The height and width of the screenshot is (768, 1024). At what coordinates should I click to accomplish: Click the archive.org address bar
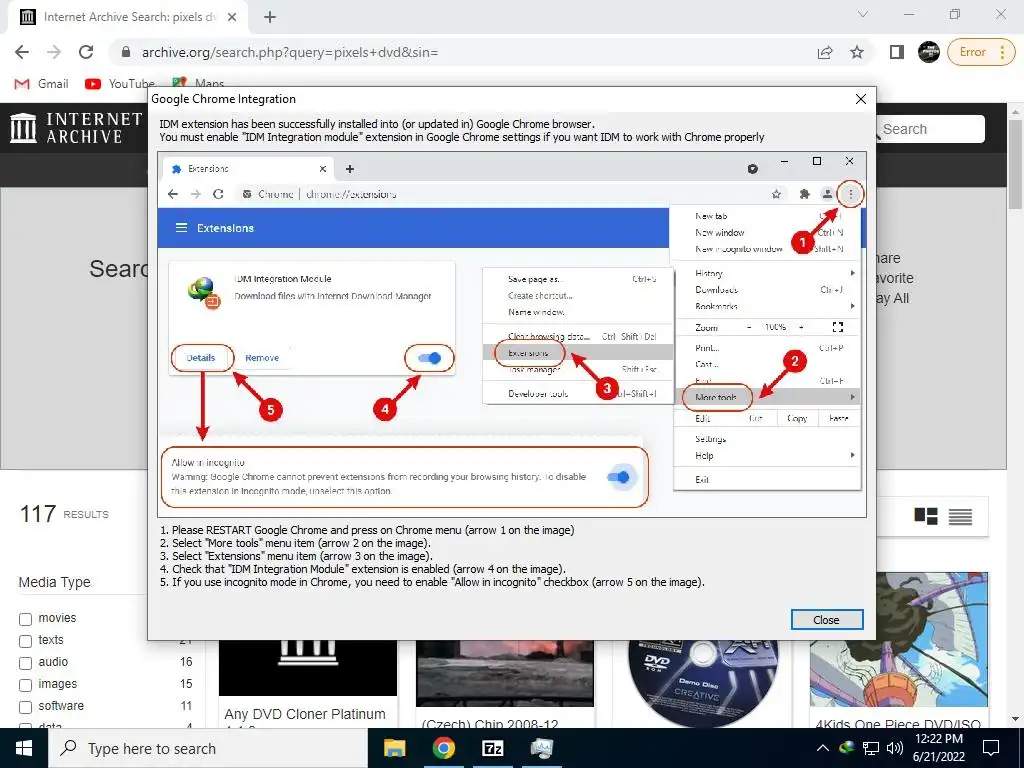[457, 52]
